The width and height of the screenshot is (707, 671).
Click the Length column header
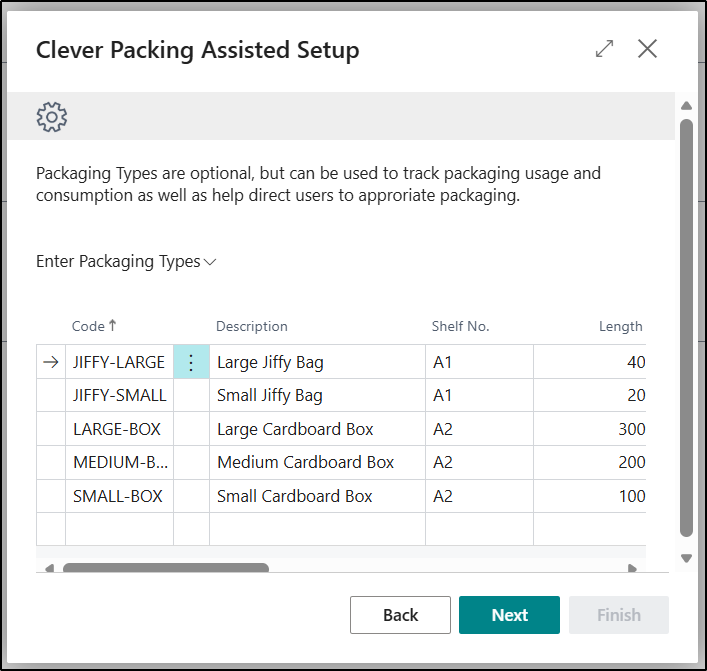[x=620, y=326]
